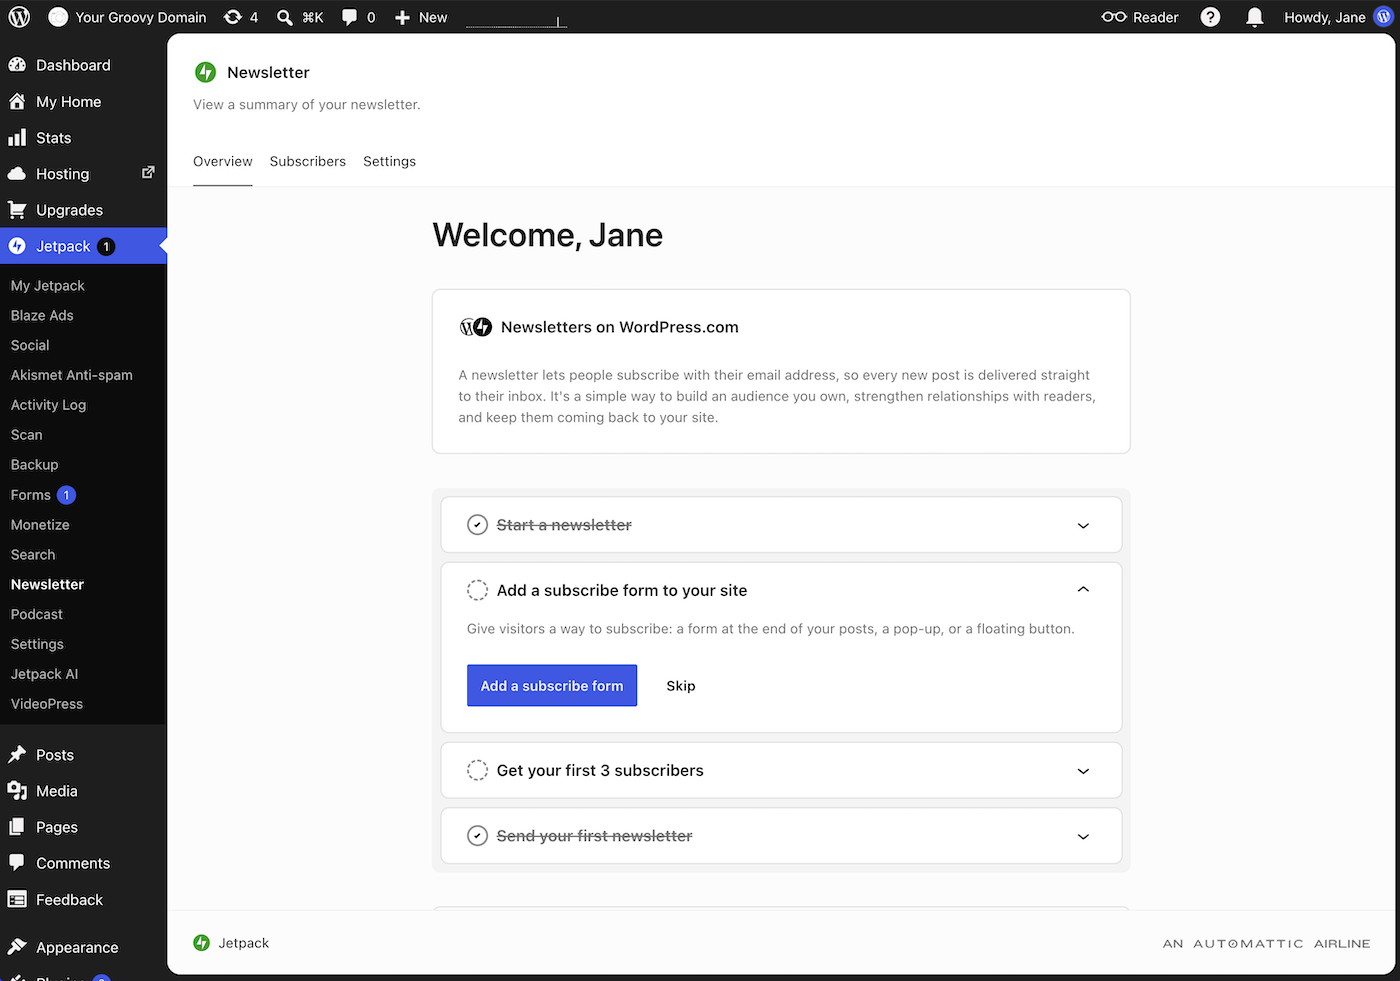Viewport: 1400px width, 981px height.
Task: Click the Hosting cloud icon
Action: [17, 173]
